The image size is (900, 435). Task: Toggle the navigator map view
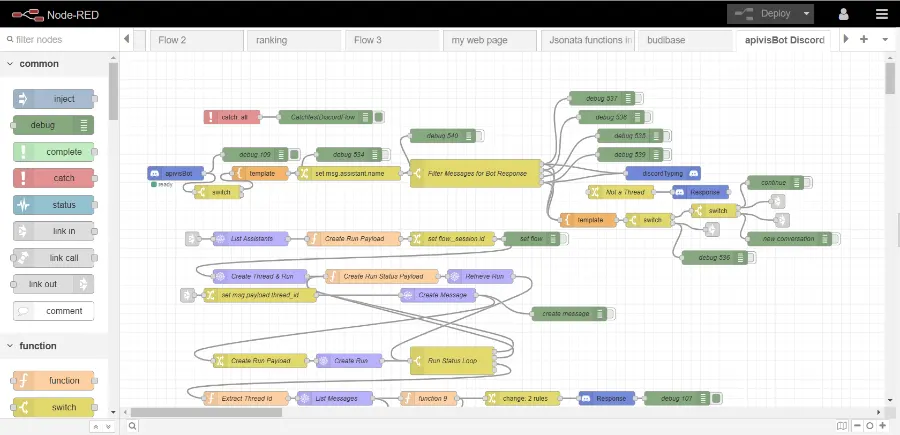(842, 426)
